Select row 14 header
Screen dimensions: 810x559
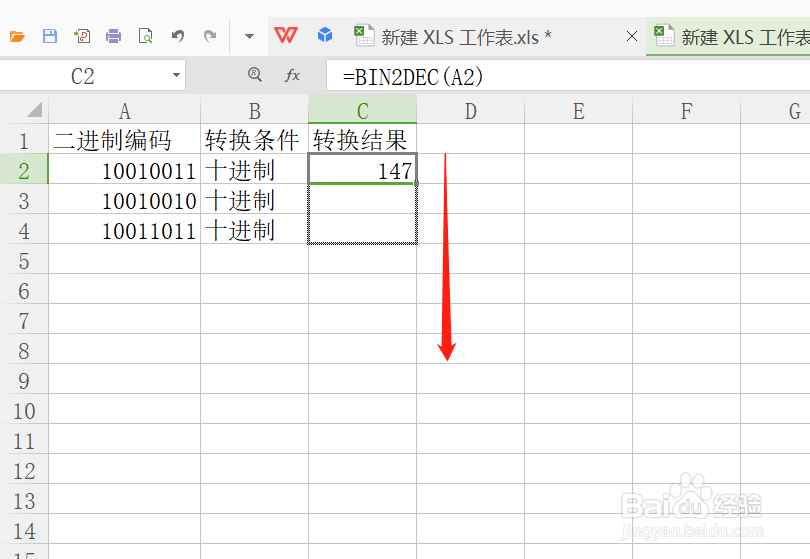[24, 529]
